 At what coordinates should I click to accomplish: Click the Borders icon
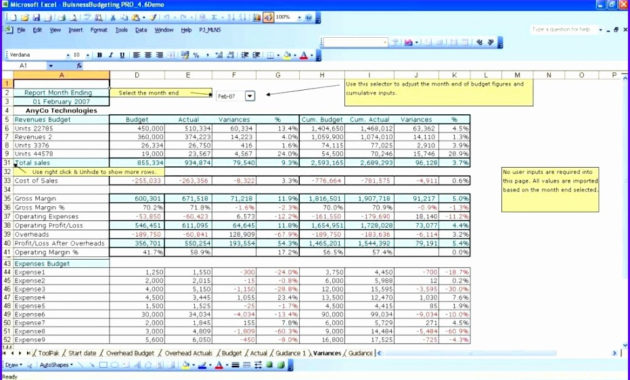tap(271, 55)
